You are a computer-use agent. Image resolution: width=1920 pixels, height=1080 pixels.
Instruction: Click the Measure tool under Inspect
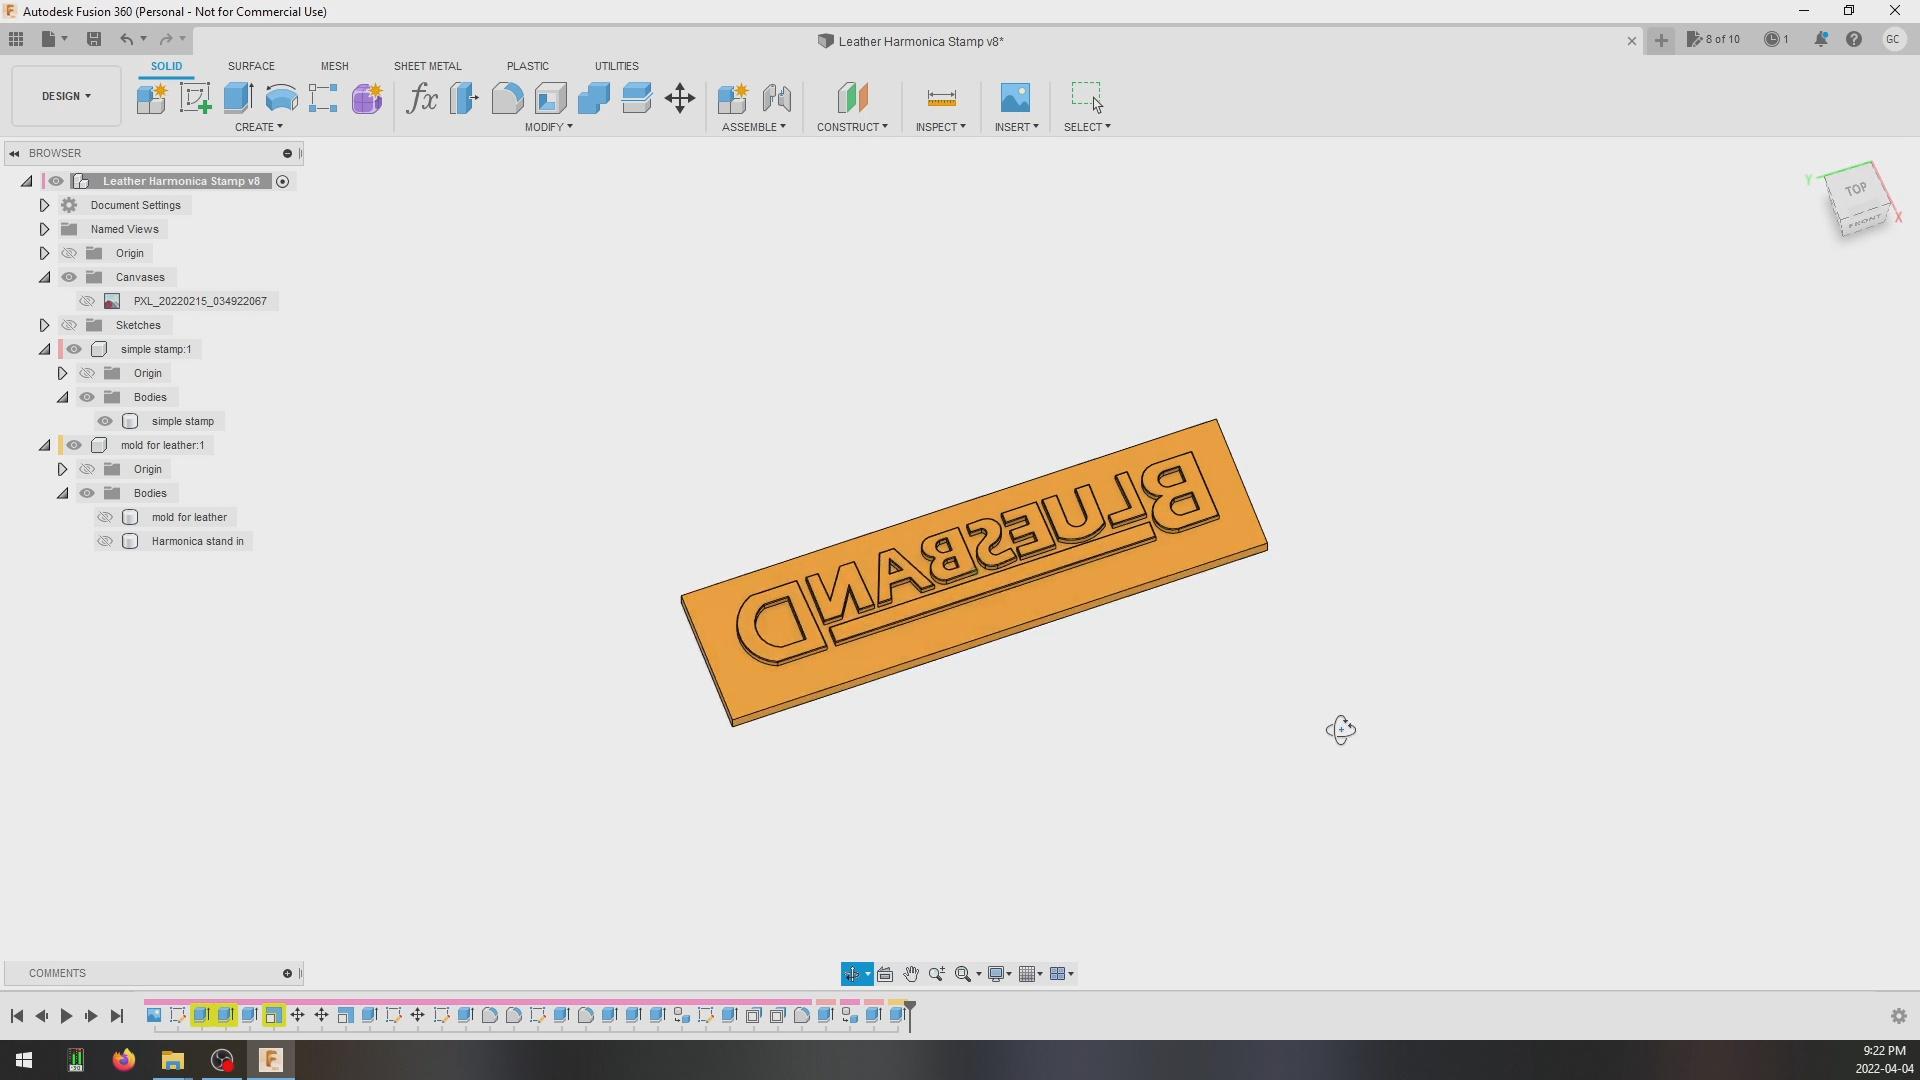pyautogui.click(x=941, y=98)
